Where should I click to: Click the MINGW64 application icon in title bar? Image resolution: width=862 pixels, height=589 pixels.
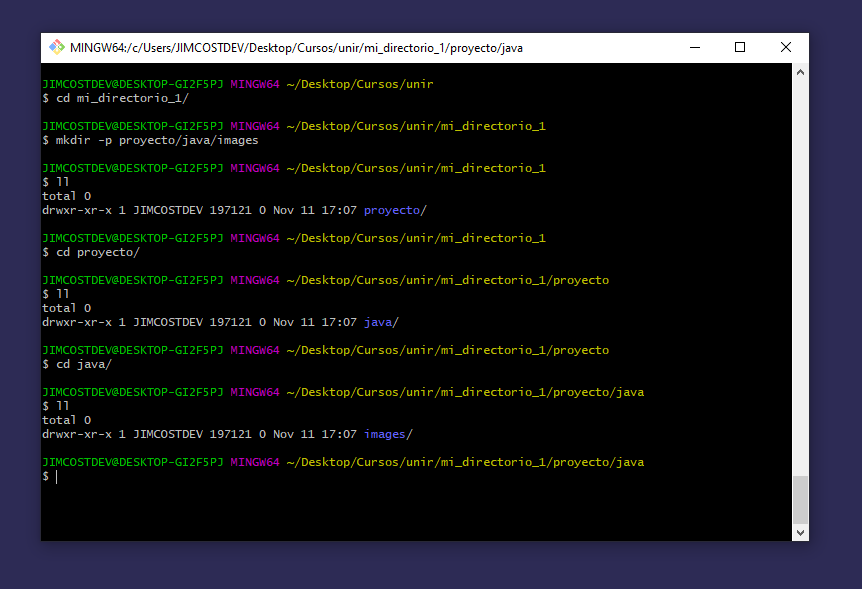pos(57,46)
